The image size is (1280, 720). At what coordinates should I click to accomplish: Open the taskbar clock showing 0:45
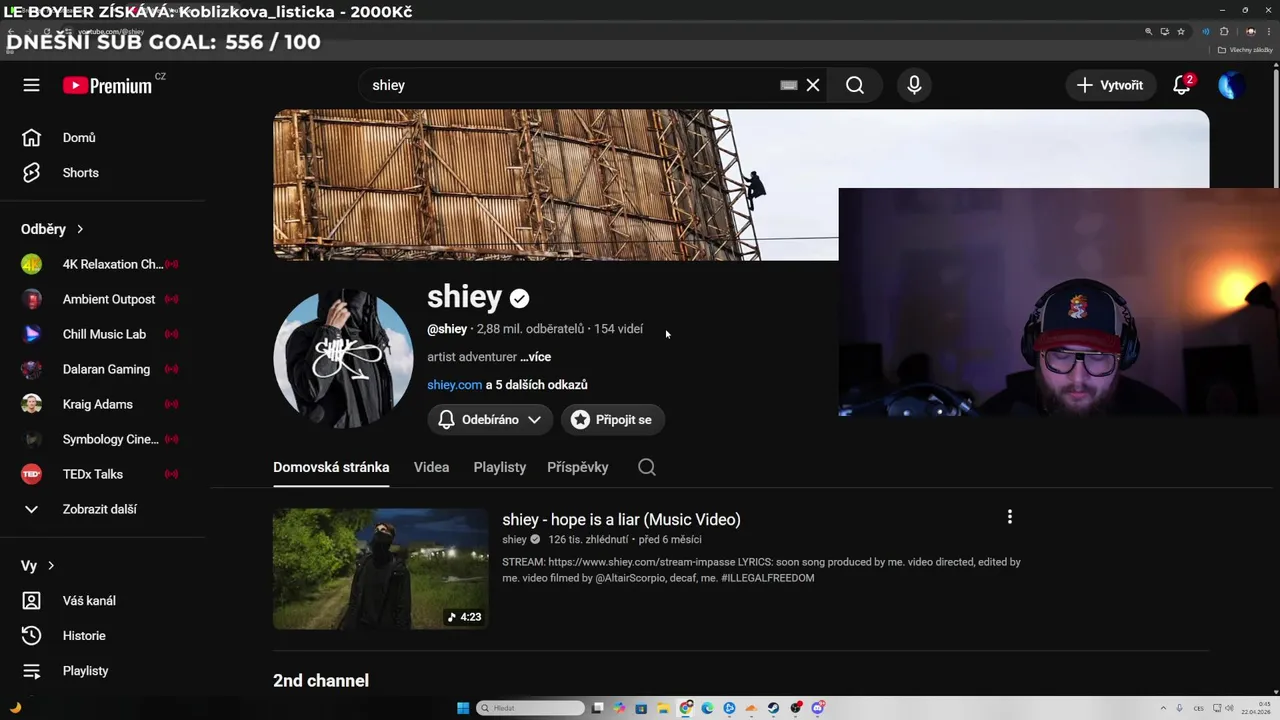1256,708
